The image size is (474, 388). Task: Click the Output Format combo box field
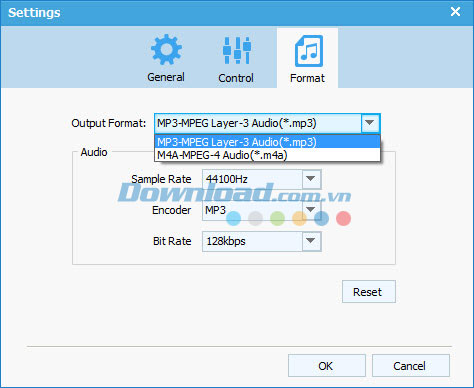click(x=267, y=123)
